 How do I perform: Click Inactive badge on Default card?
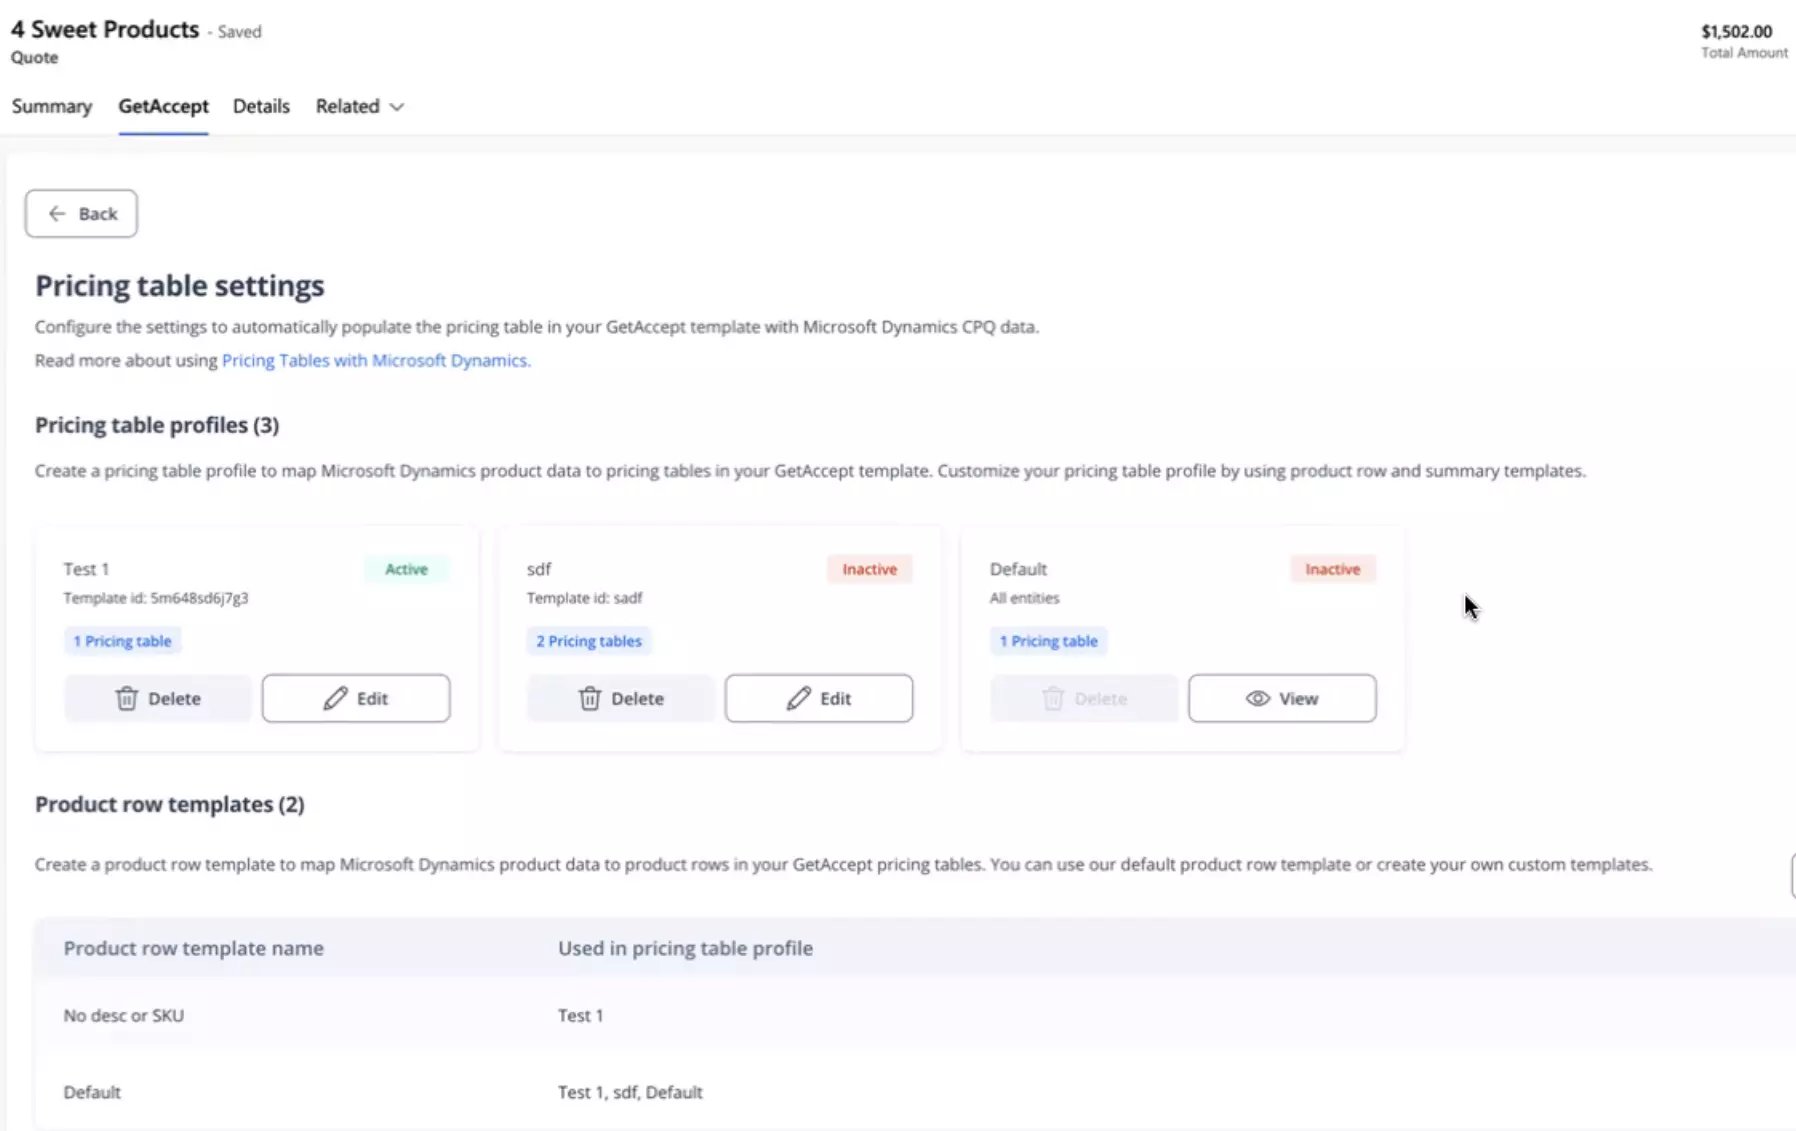coord(1332,569)
